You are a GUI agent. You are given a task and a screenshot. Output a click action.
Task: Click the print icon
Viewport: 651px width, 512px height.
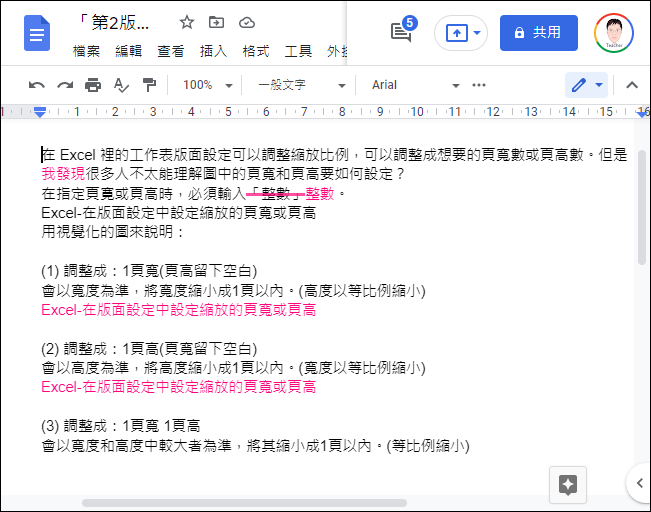93,85
